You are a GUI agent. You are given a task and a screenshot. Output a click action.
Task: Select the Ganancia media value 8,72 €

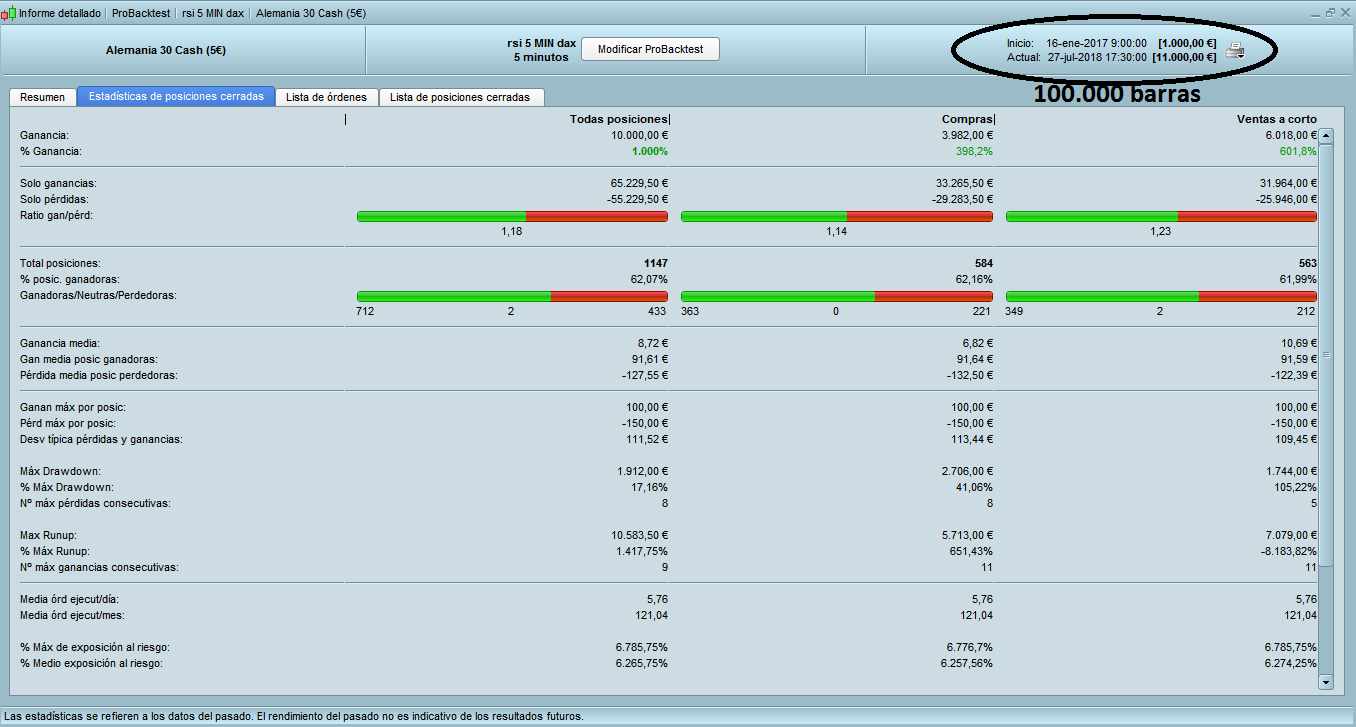point(651,343)
